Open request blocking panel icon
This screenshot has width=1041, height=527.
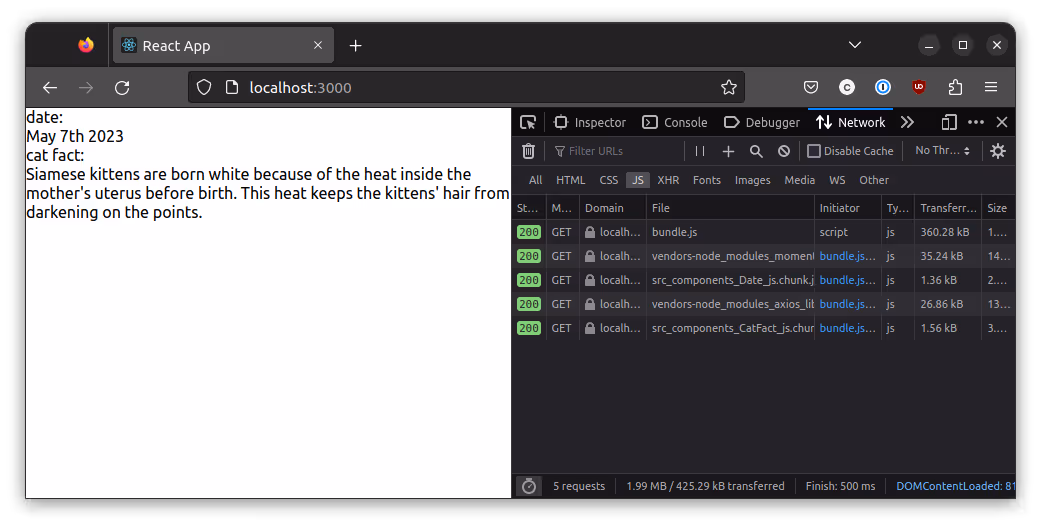coord(784,151)
